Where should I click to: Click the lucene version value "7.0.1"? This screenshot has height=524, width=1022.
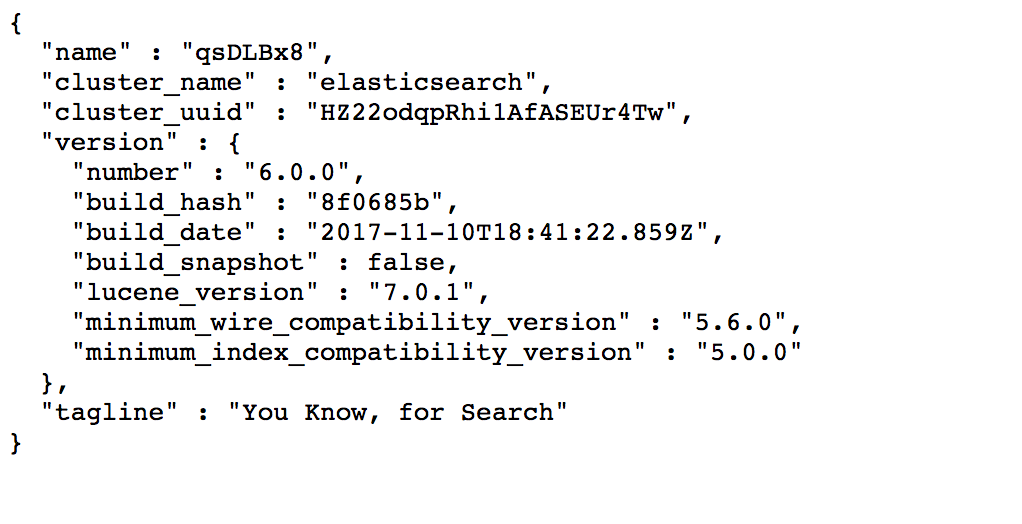[422, 292]
